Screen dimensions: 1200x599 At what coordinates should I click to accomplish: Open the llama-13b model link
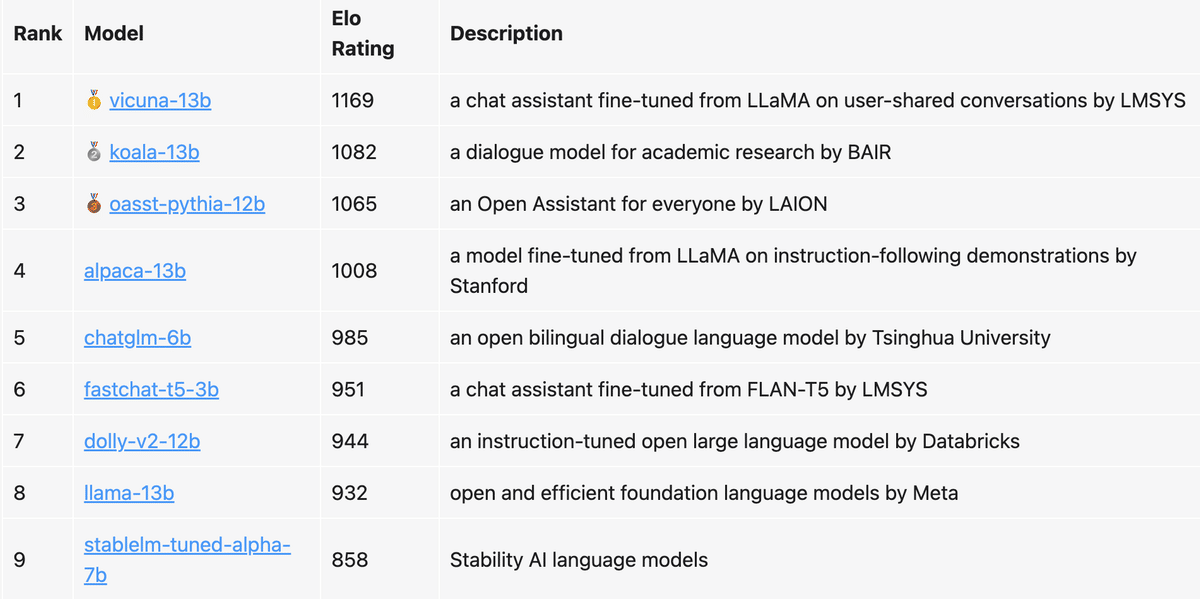pos(128,493)
